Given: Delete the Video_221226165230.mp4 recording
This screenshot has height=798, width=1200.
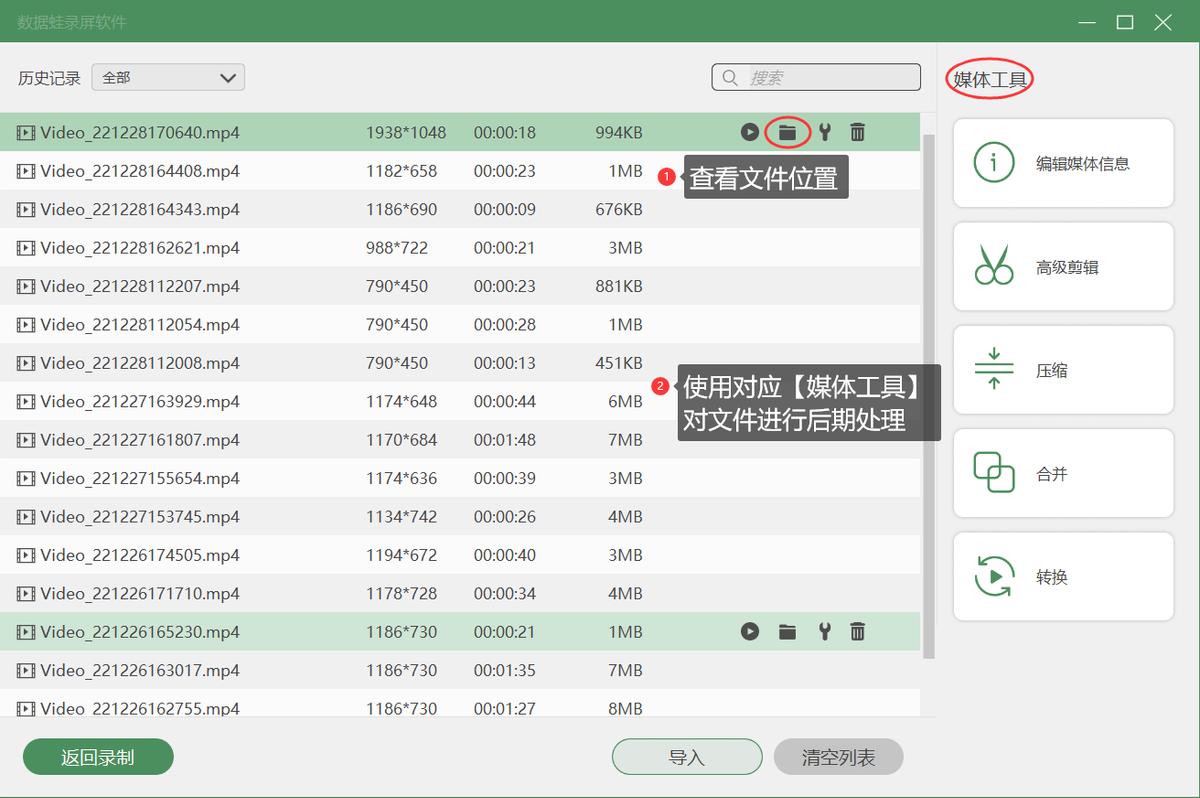Looking at the screenshot, I should 858,631.
